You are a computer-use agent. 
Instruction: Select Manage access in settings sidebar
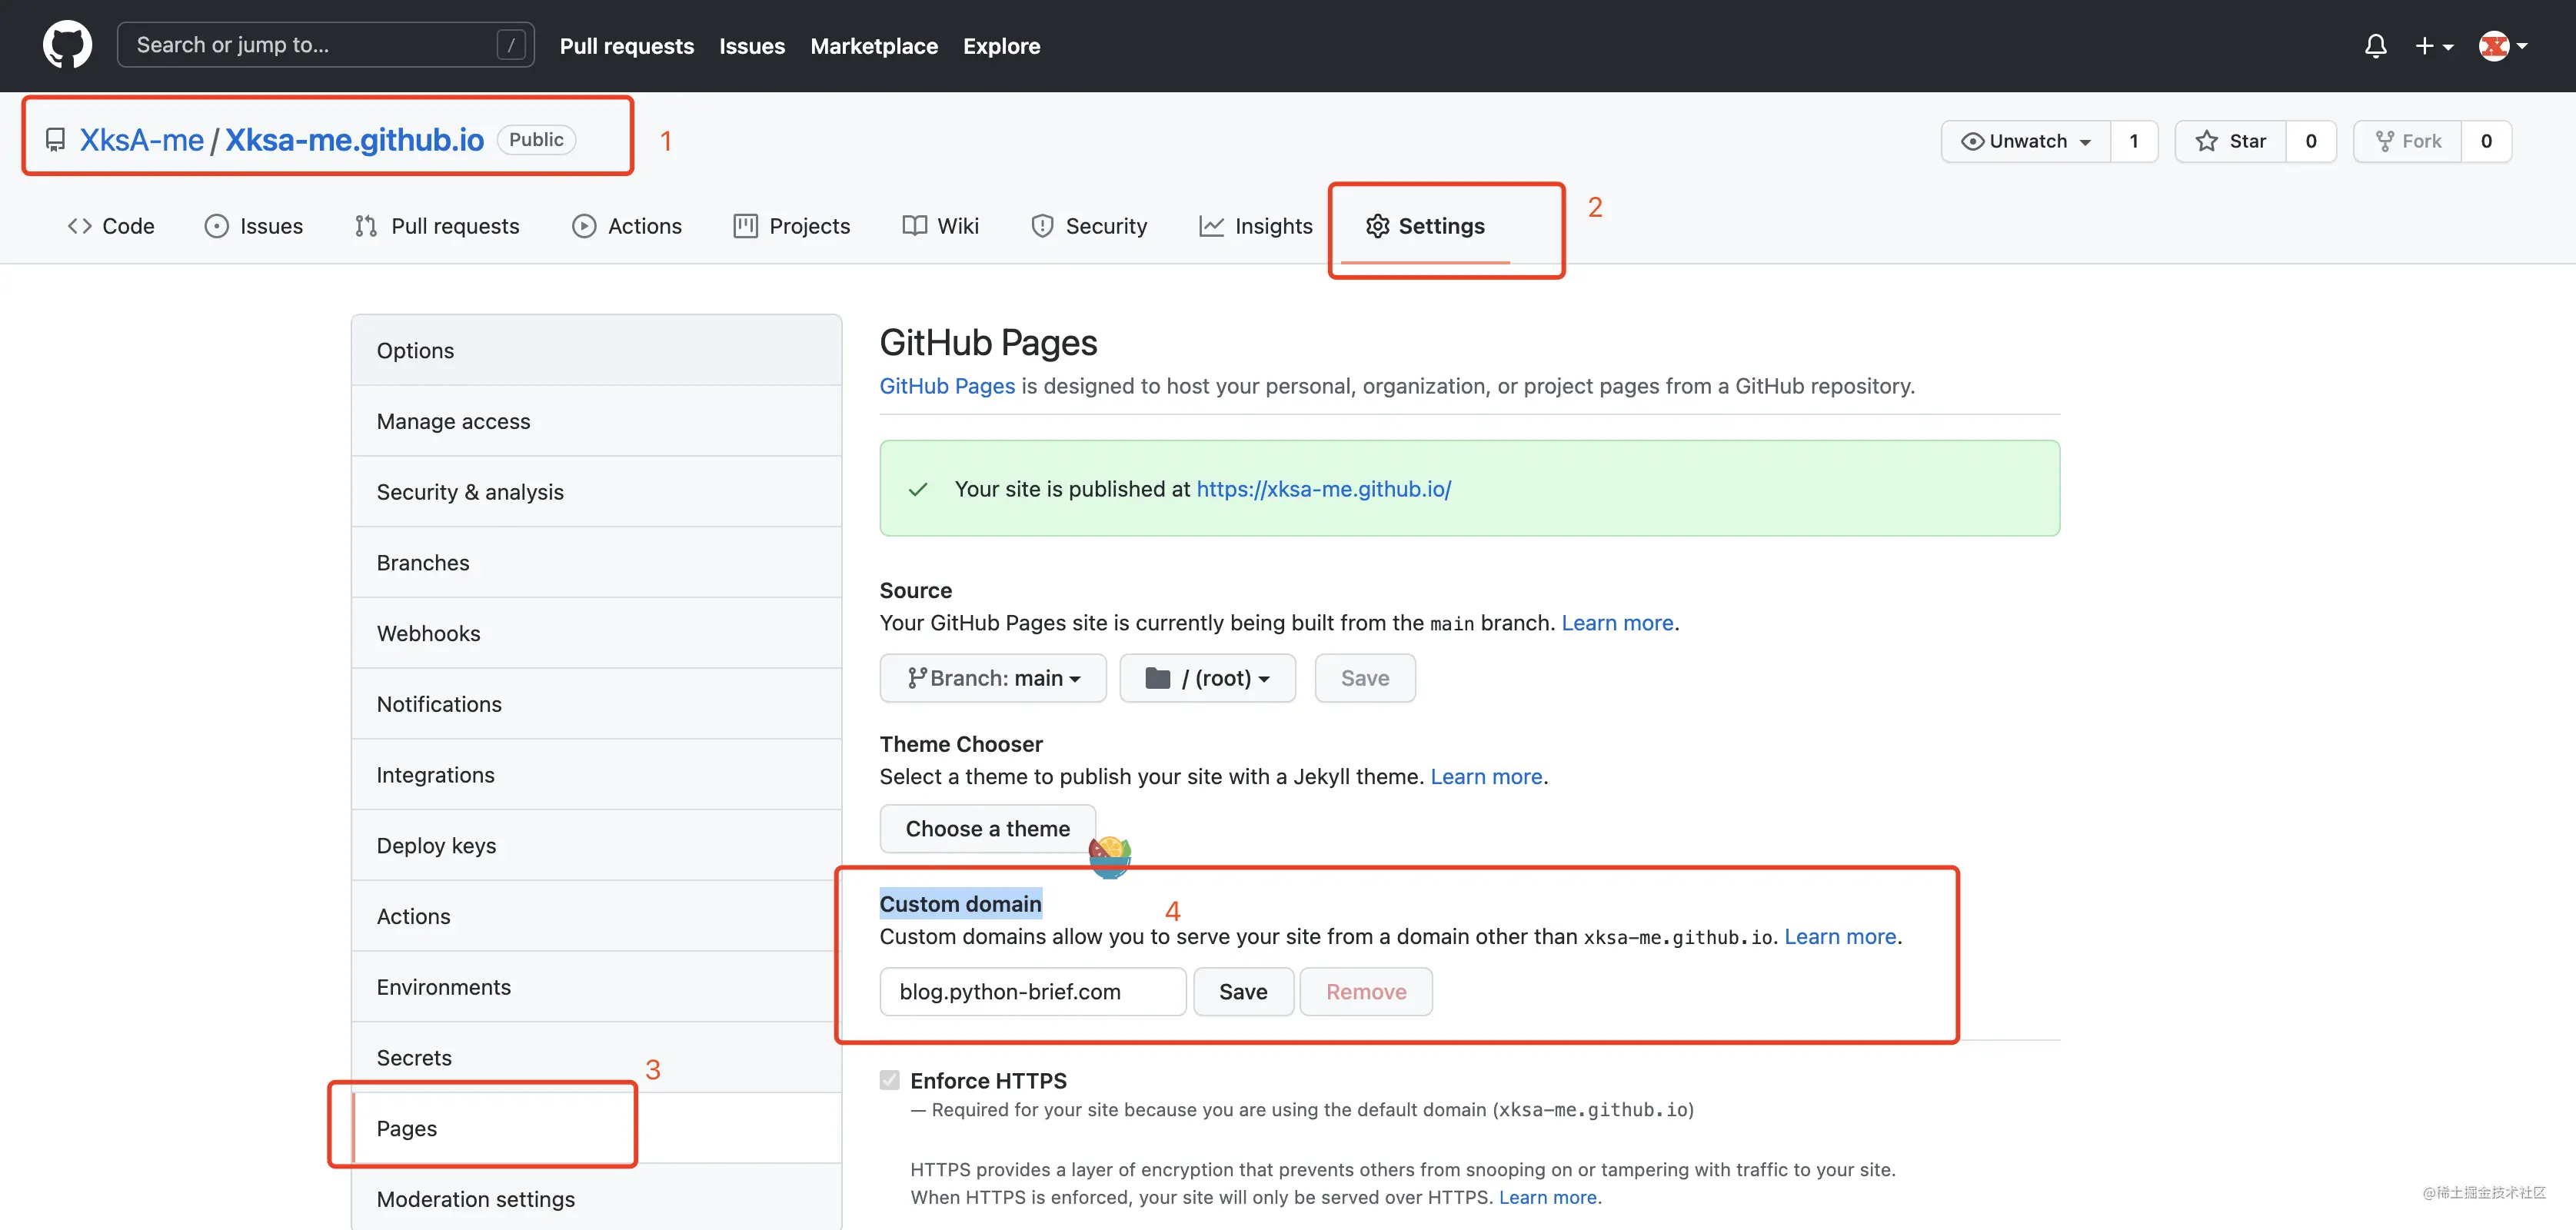coord(597,421)
